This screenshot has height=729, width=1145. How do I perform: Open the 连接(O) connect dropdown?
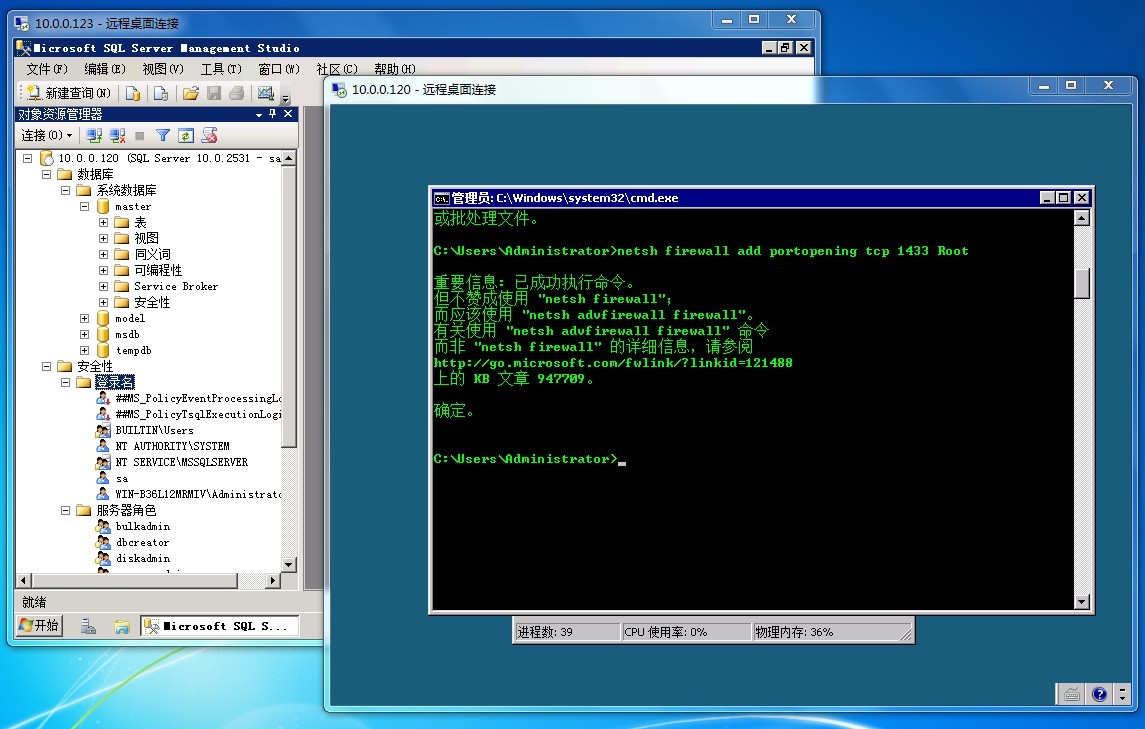click(47, 135)
